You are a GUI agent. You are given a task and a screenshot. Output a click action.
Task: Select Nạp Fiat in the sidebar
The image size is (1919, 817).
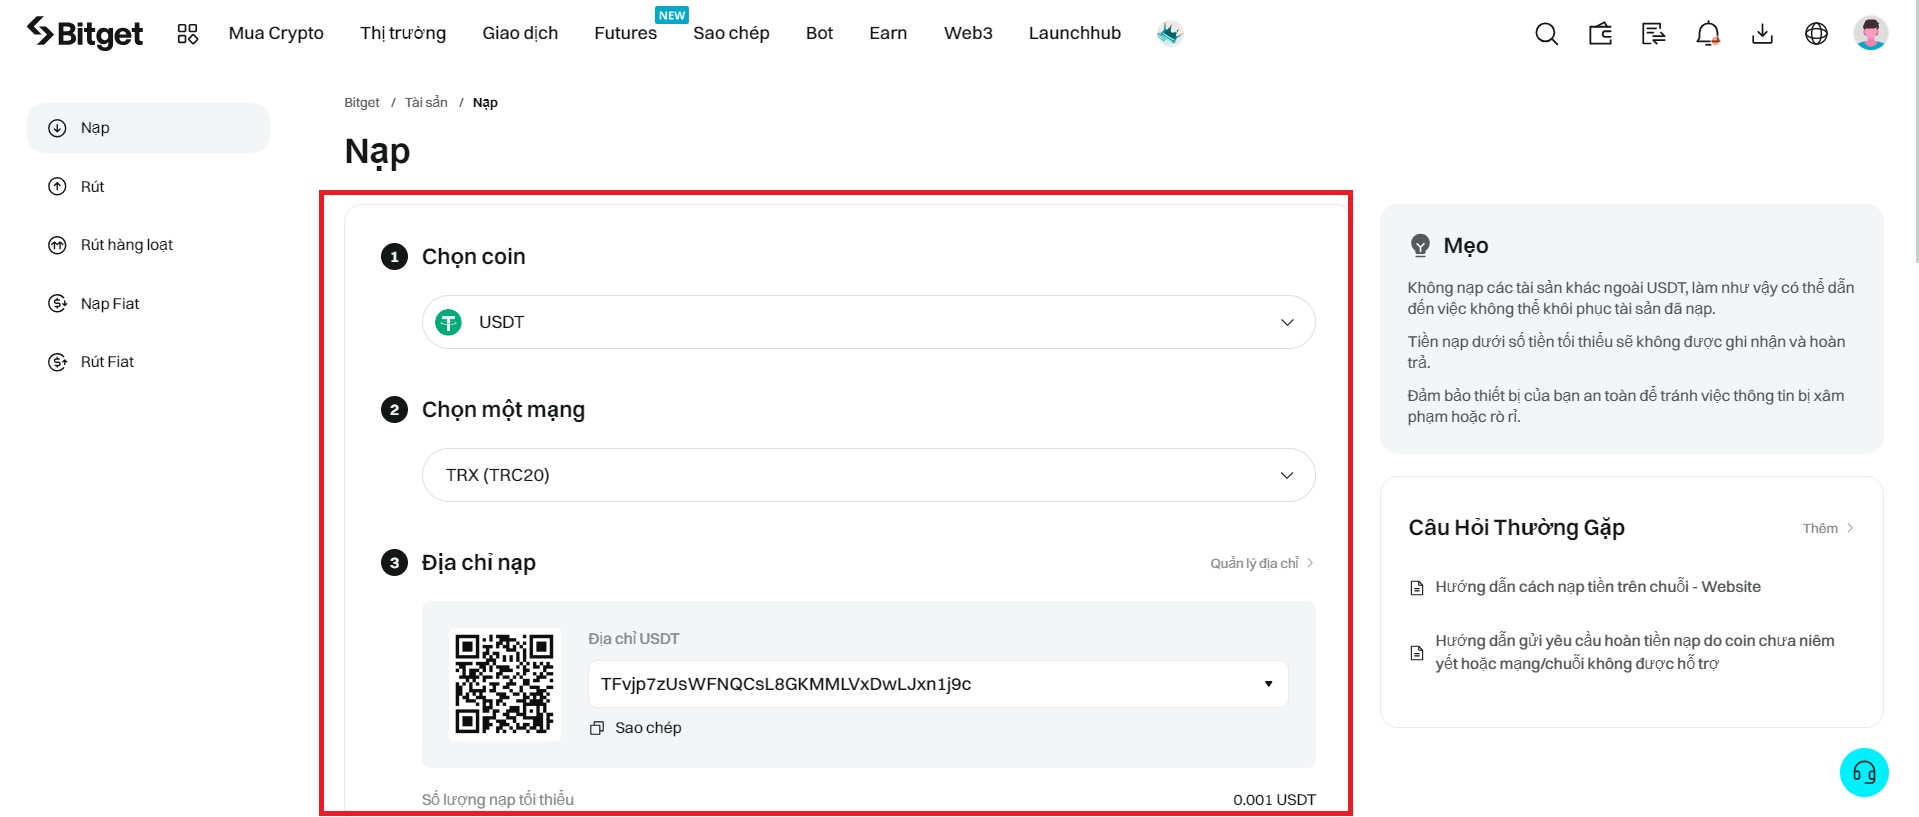click(148, 304)
